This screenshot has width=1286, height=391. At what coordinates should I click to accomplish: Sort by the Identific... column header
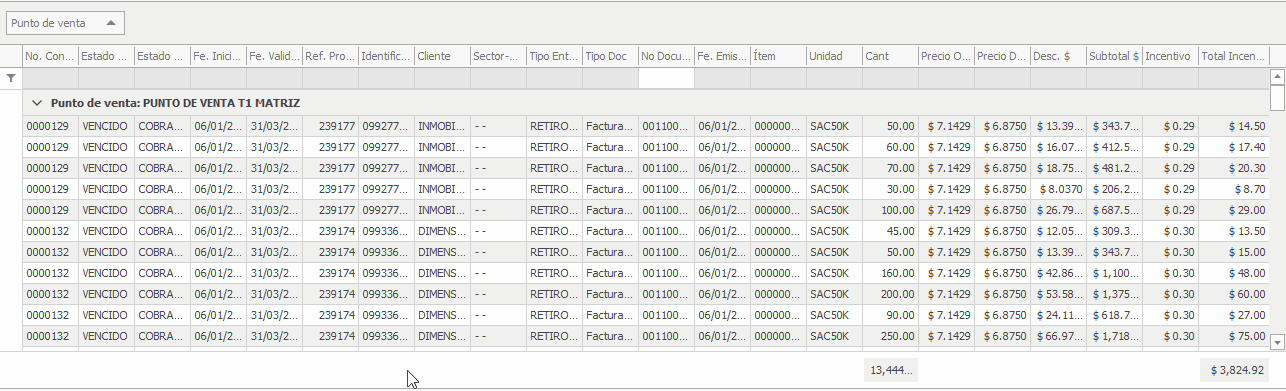[386, 56]
